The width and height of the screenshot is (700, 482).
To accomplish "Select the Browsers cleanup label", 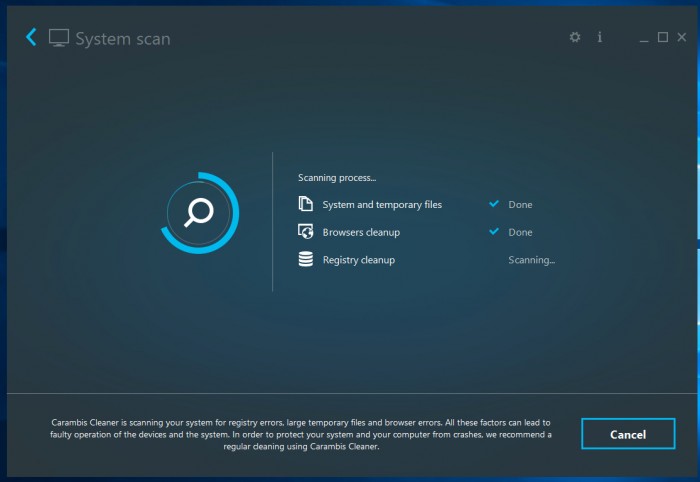I will (x=361, y=232).
